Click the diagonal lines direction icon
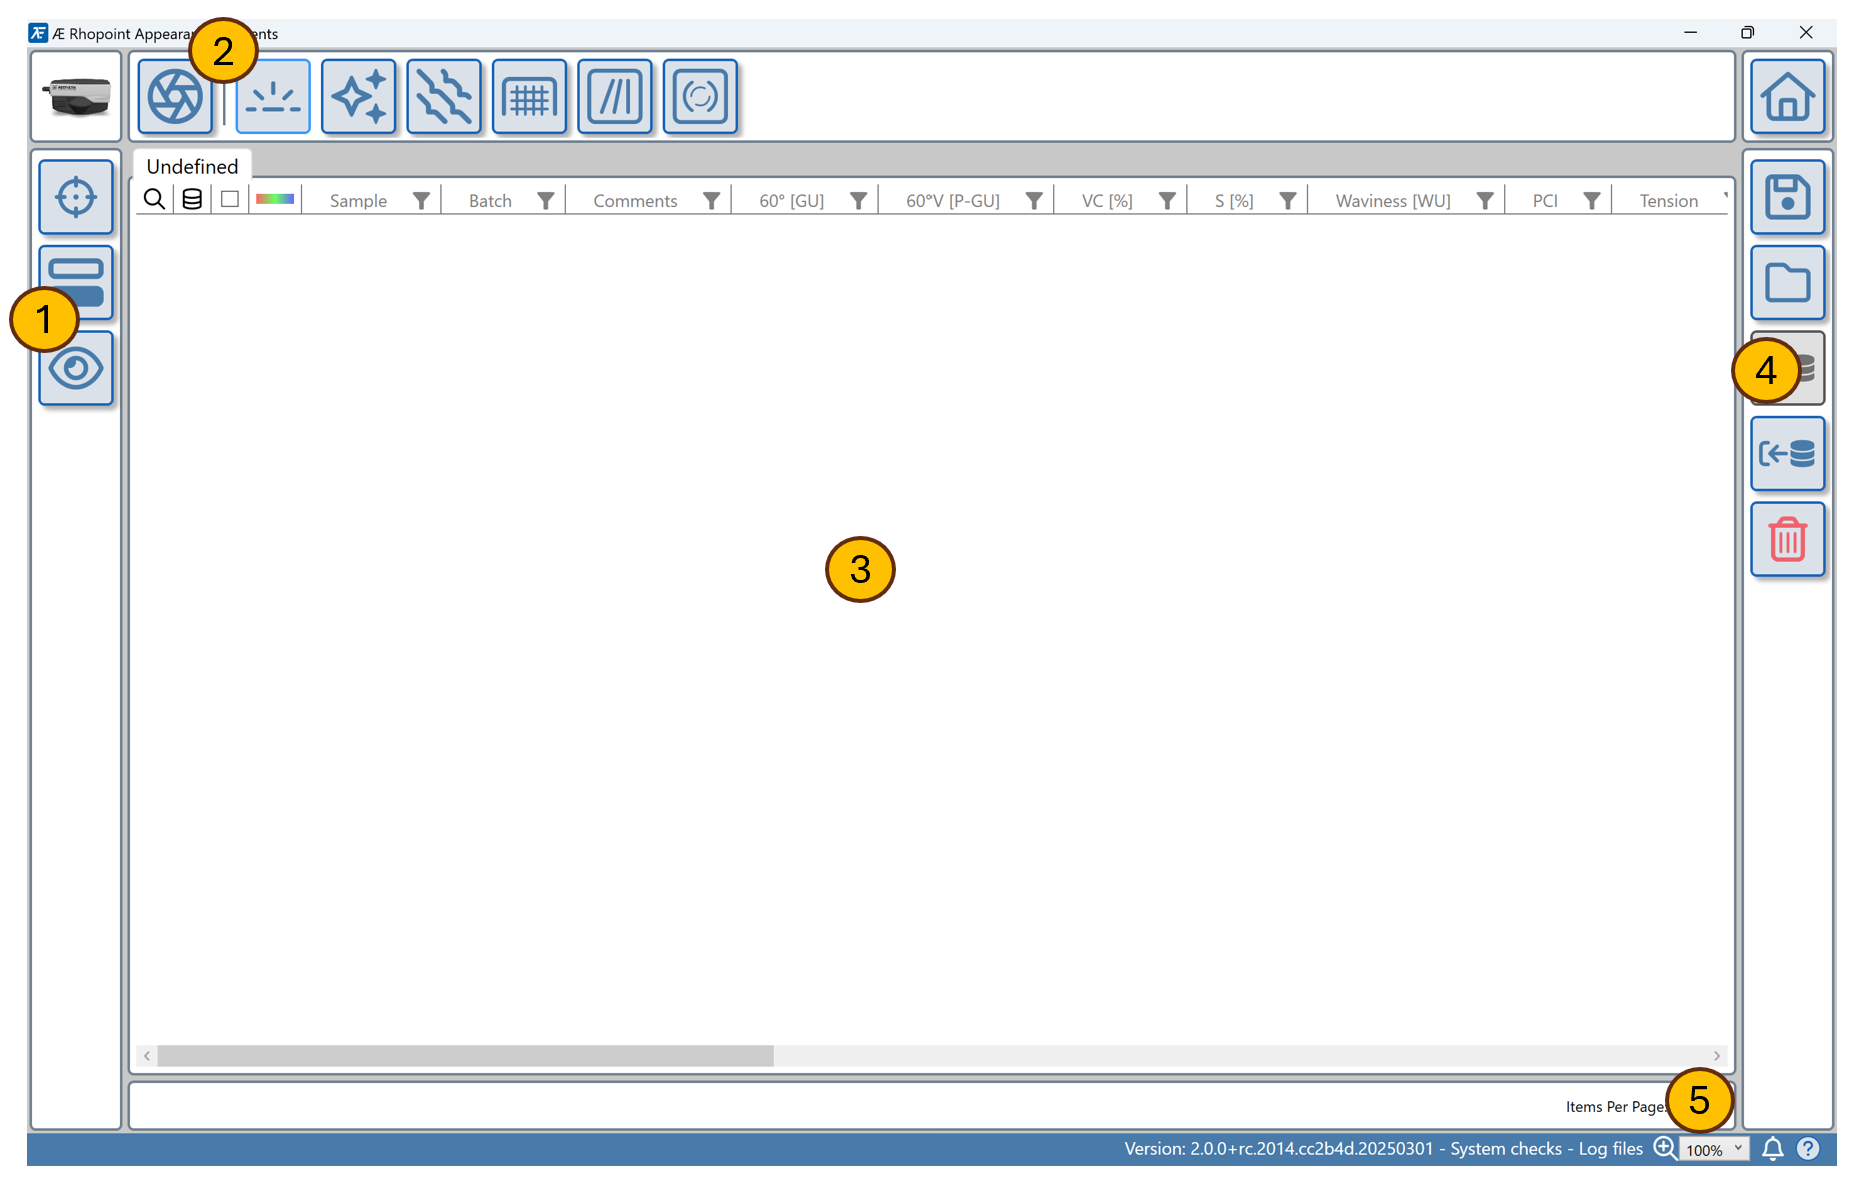 tap(614, 97)
